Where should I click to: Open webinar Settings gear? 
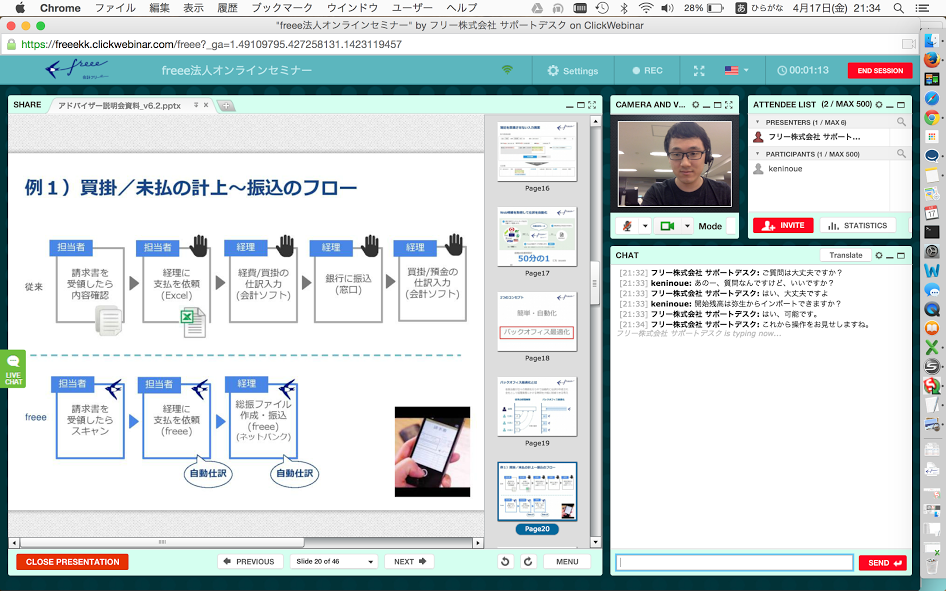pos(573,71)
